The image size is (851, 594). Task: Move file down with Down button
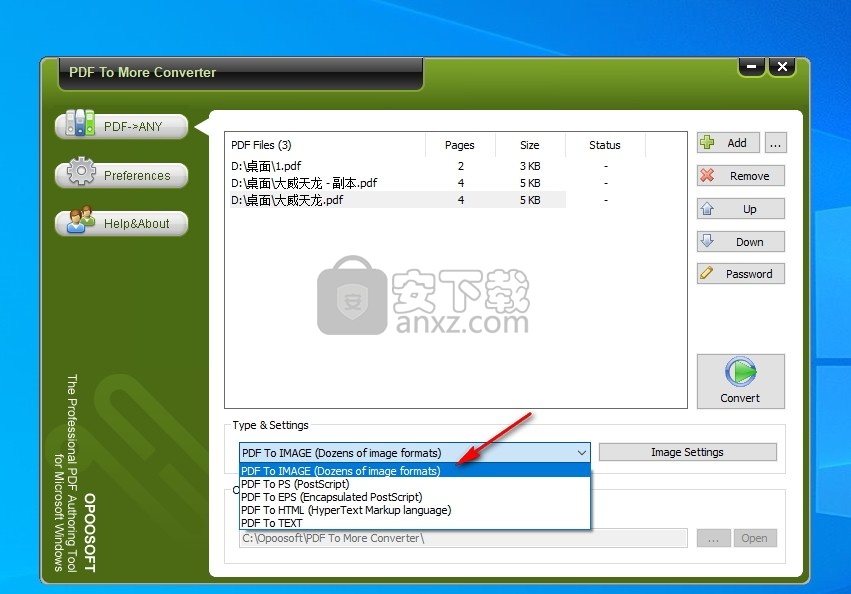(741, 242)
